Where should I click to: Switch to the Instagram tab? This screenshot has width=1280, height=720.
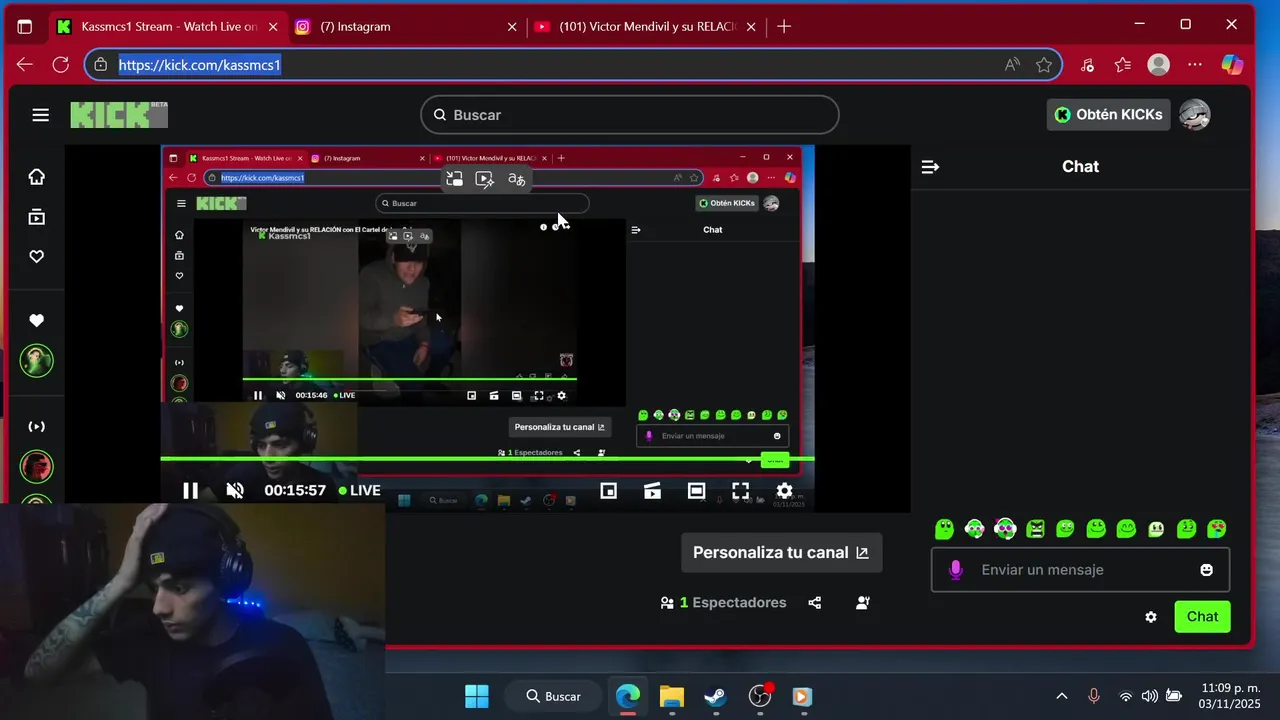[x=408, y=27]
